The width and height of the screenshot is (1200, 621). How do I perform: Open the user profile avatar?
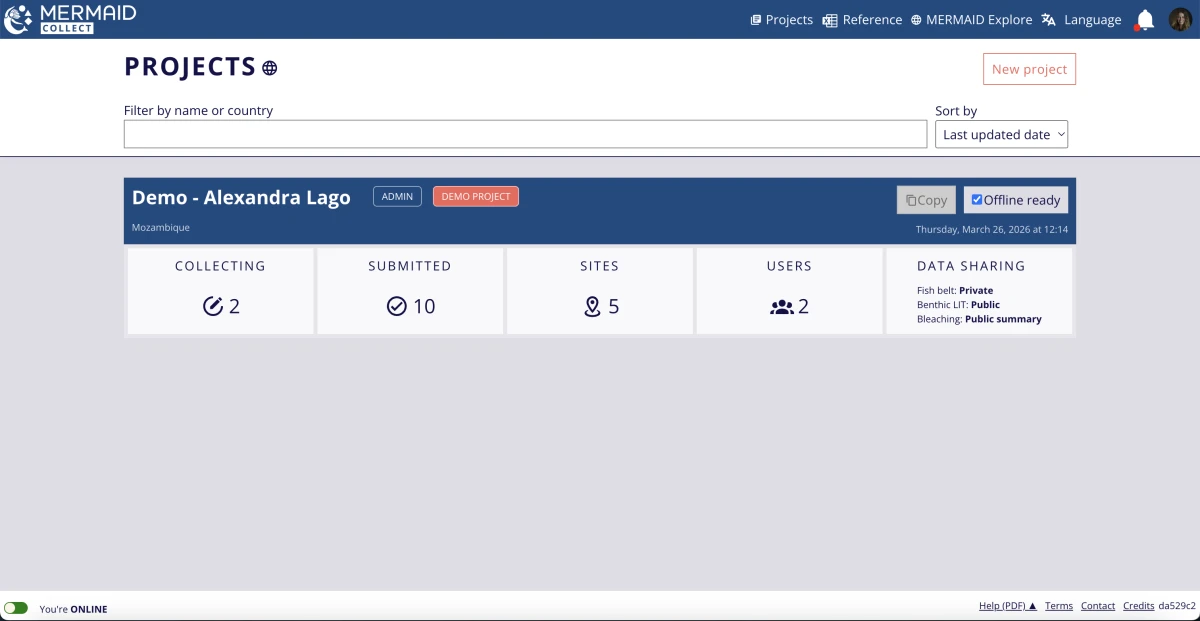[1180, 19]
